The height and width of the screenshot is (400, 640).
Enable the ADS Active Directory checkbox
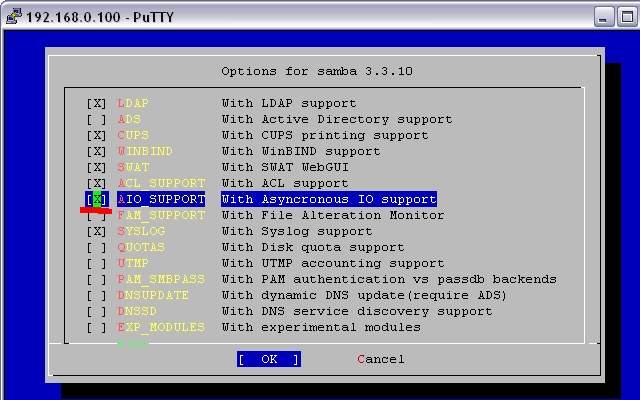96,120
